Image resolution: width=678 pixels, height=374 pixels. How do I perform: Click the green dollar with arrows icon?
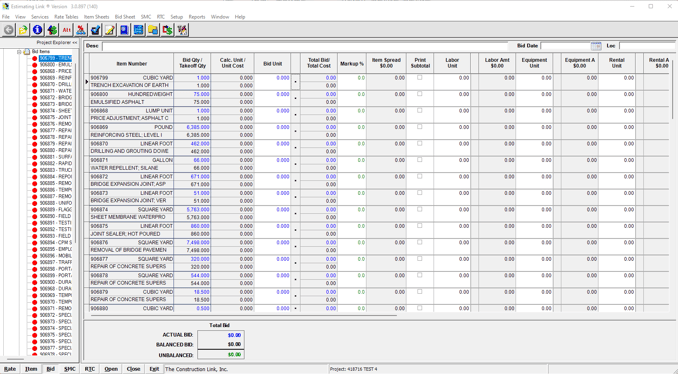point(52,30)
